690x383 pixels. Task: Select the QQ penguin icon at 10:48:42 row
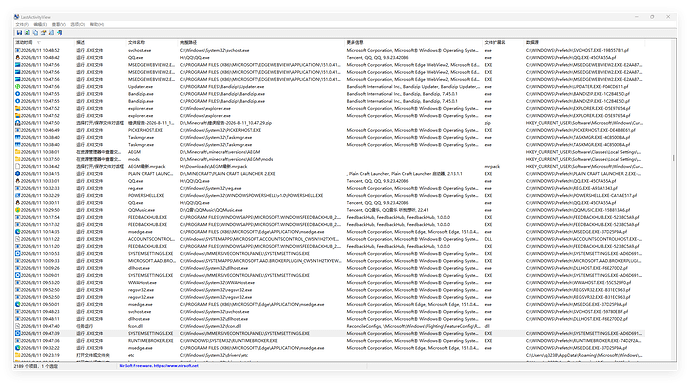tap(18, 57)
